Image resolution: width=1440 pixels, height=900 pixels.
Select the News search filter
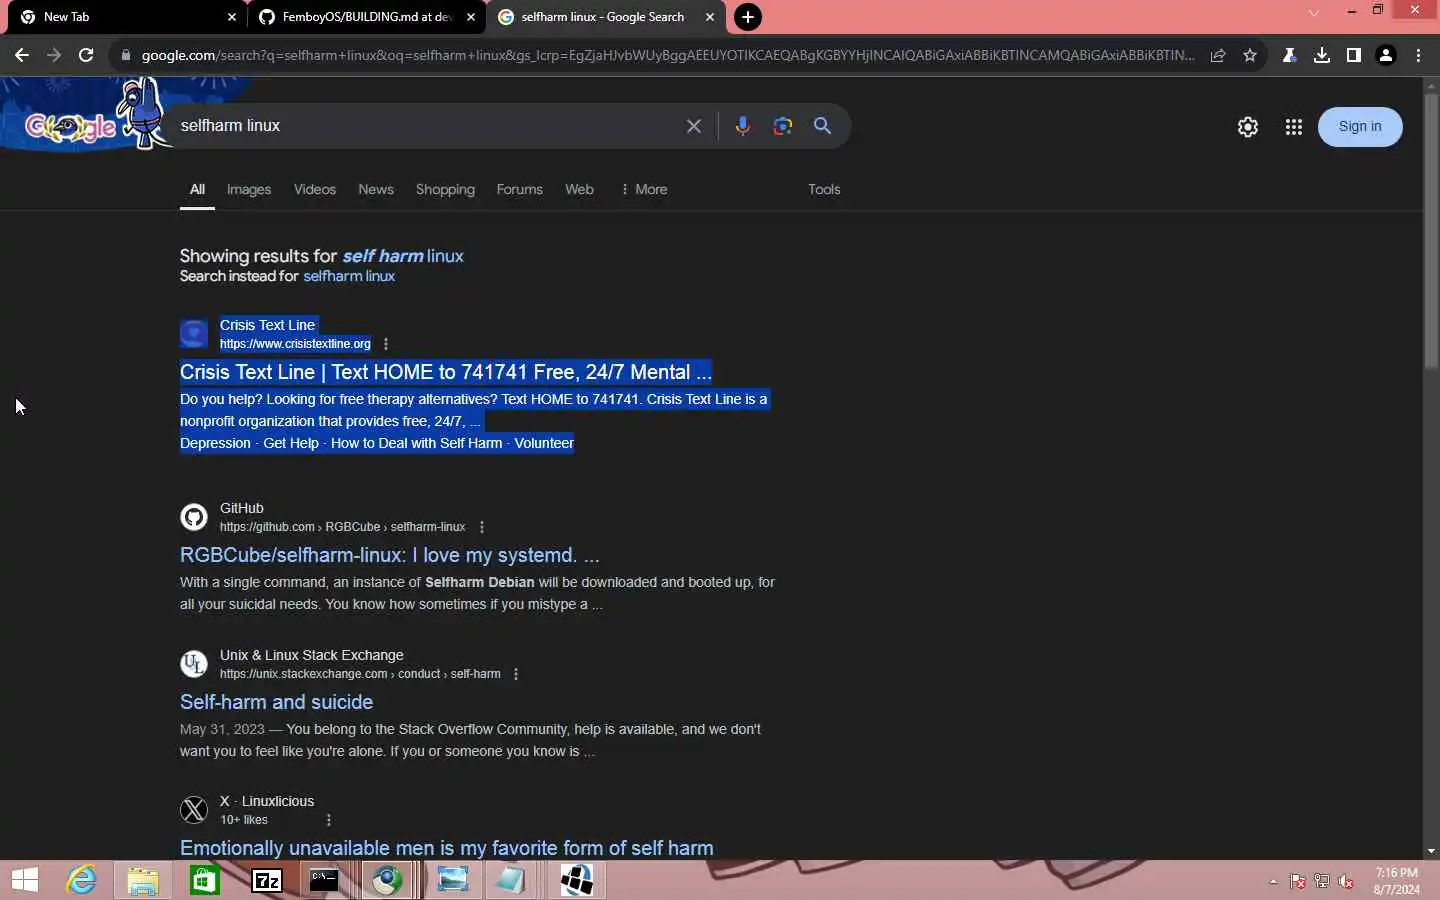click(376, 189)
